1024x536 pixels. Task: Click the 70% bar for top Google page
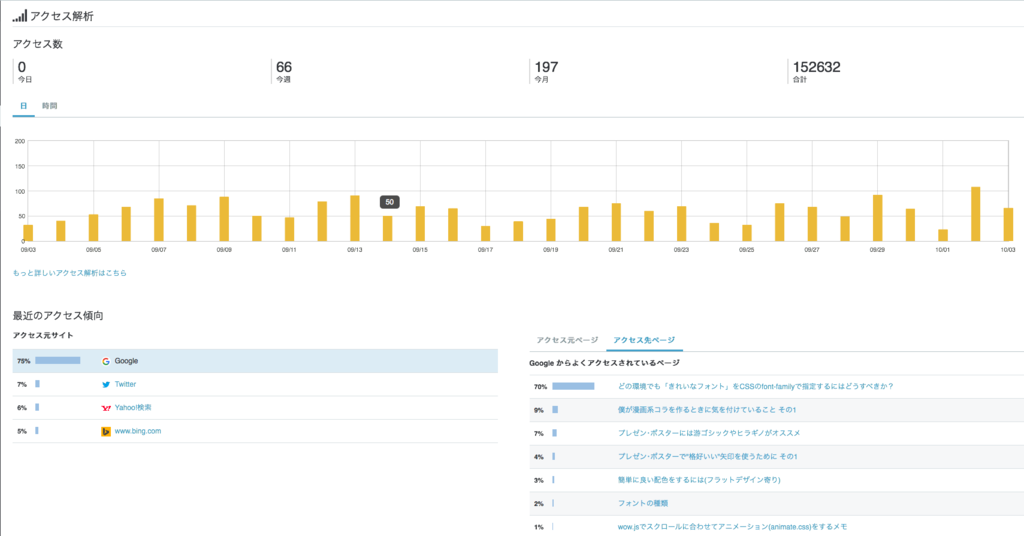coord(573,386)
